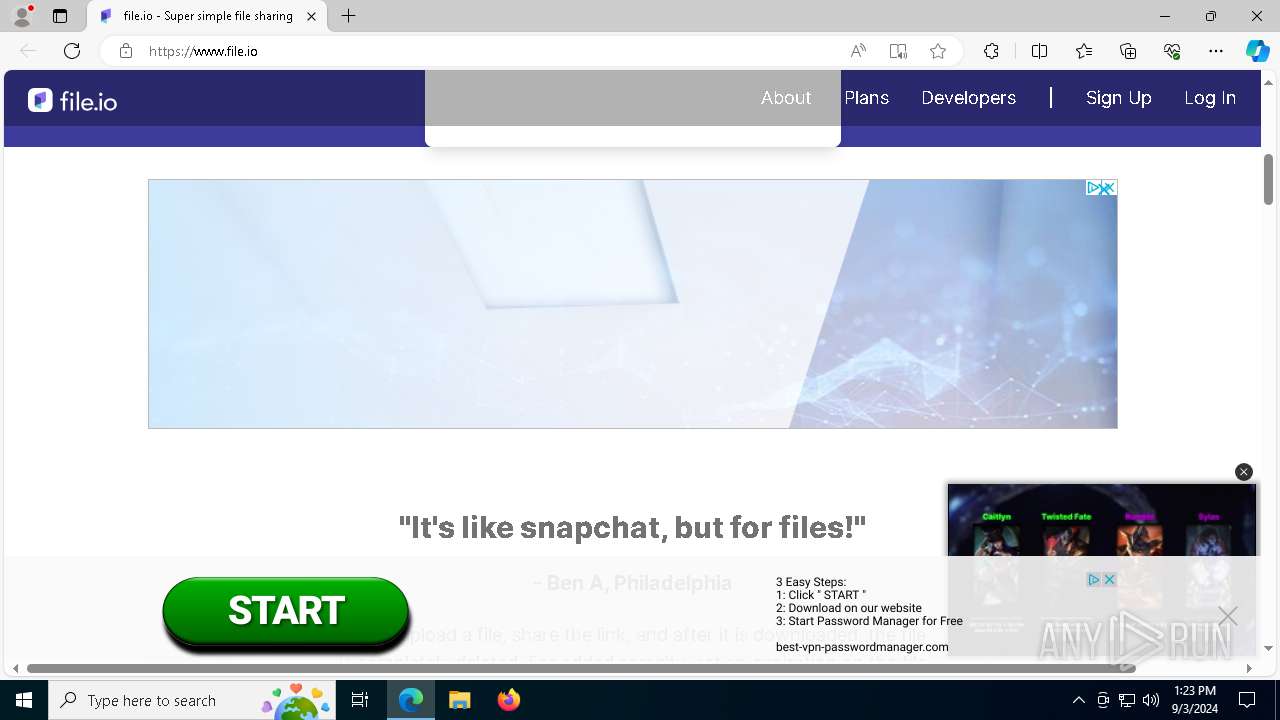Click the green START button
The image size is (1280, 720).
pyautogui.click(x=286, y=611)
